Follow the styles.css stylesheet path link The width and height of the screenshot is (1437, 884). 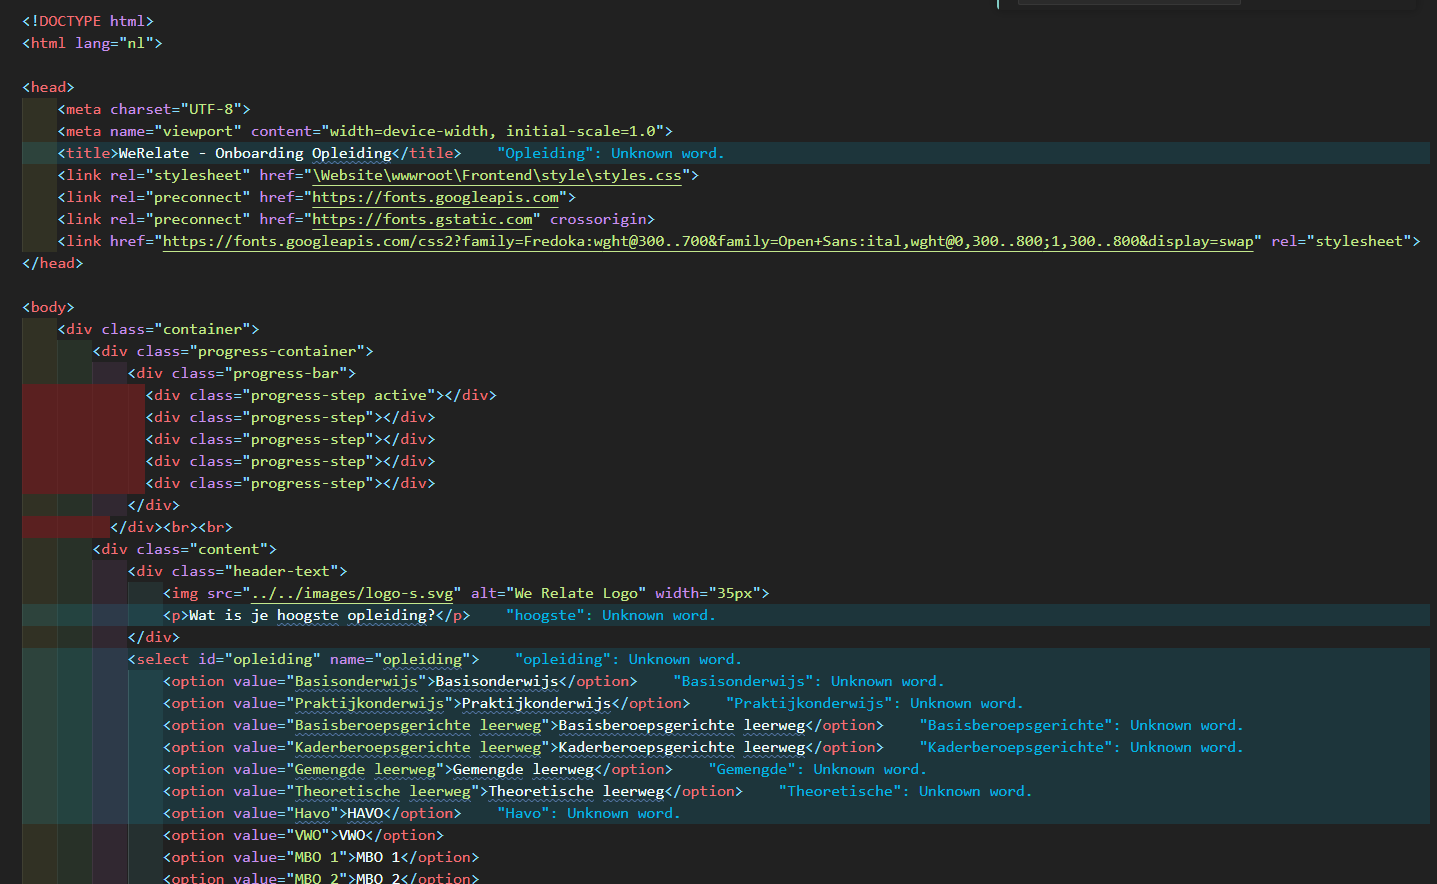[497, 176]
